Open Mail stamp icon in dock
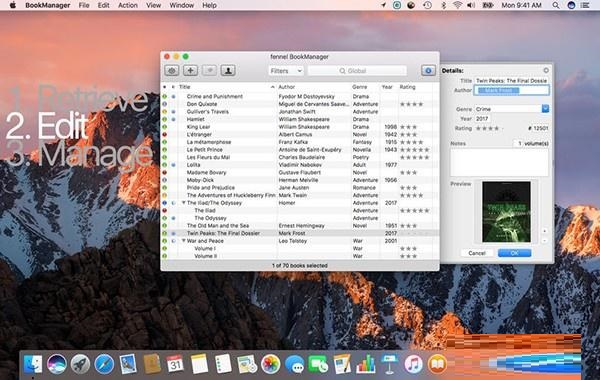 click(128, 364)
